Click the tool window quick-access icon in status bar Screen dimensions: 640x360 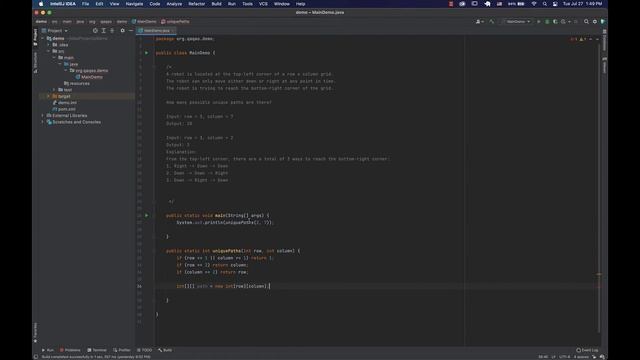pyautogui.click(x=36, y=357)
